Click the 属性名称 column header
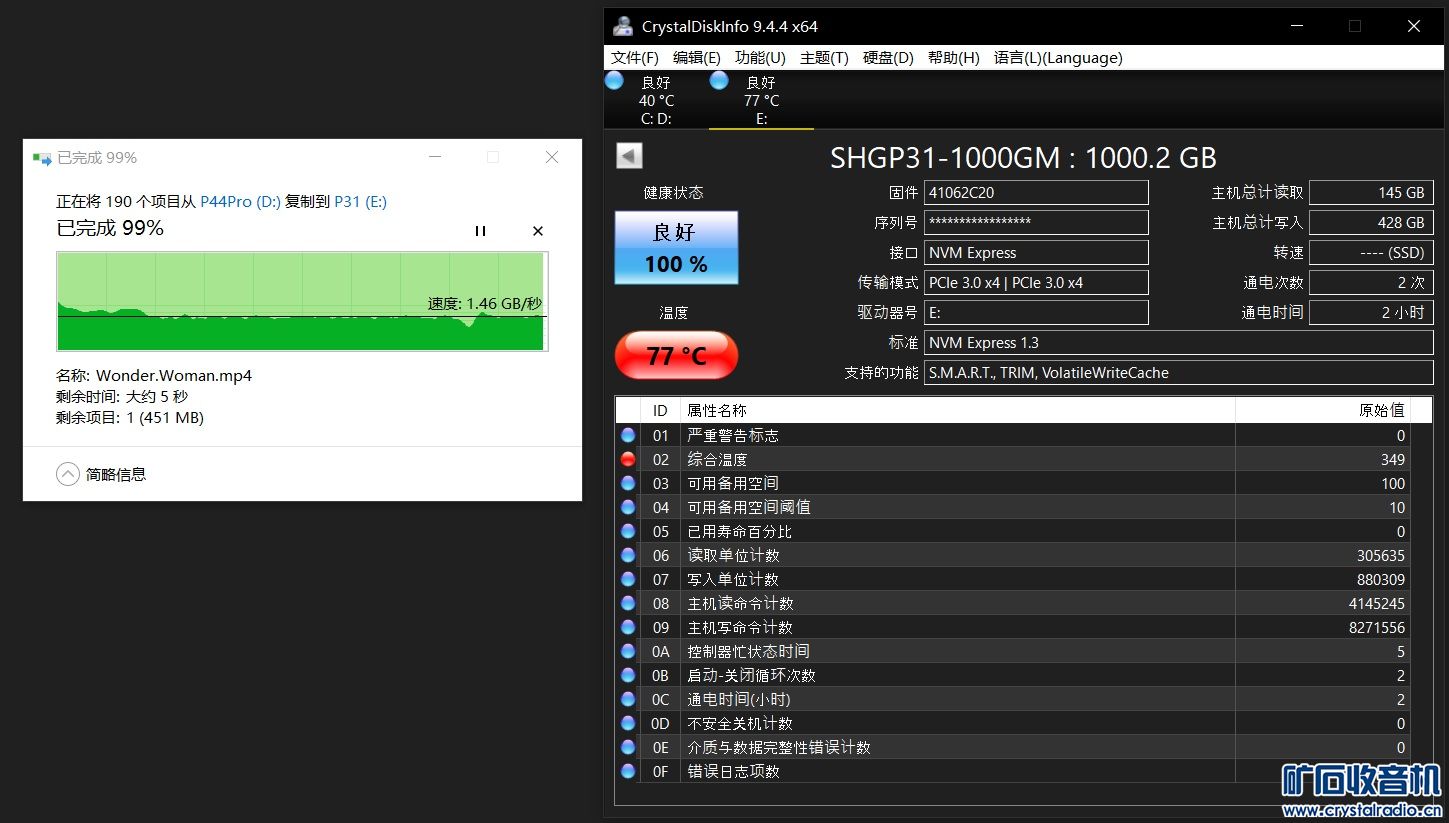The image size is (1449, 823). 957,410
